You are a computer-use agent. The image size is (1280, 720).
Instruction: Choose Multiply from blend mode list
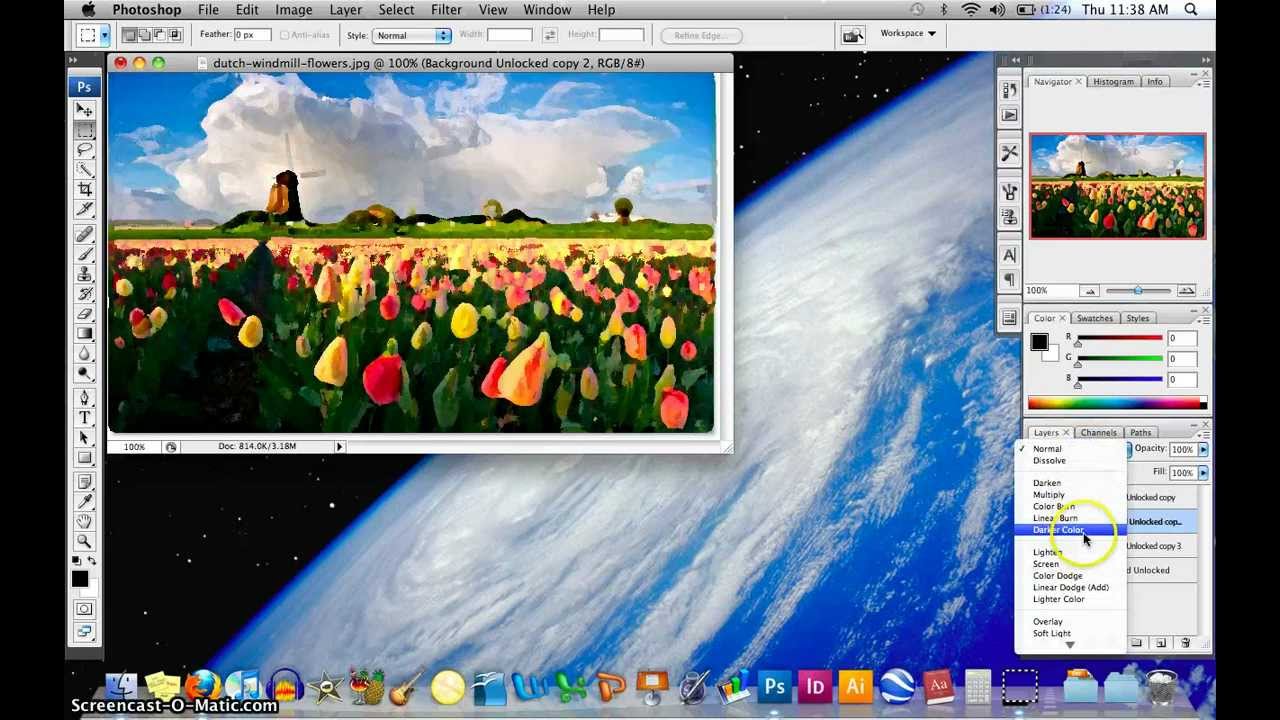click(1049, 494)
